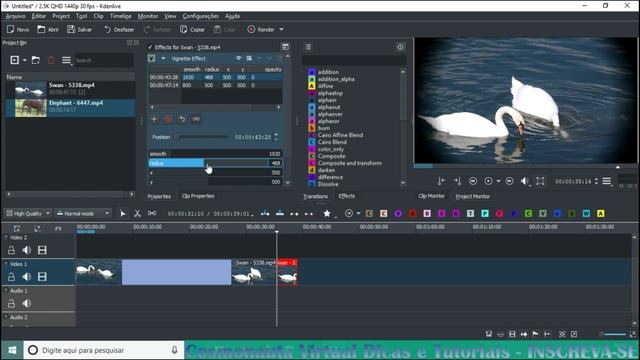
Task: Click the Add Clip icon in Project Bin
Action: [x=15, y=60]
